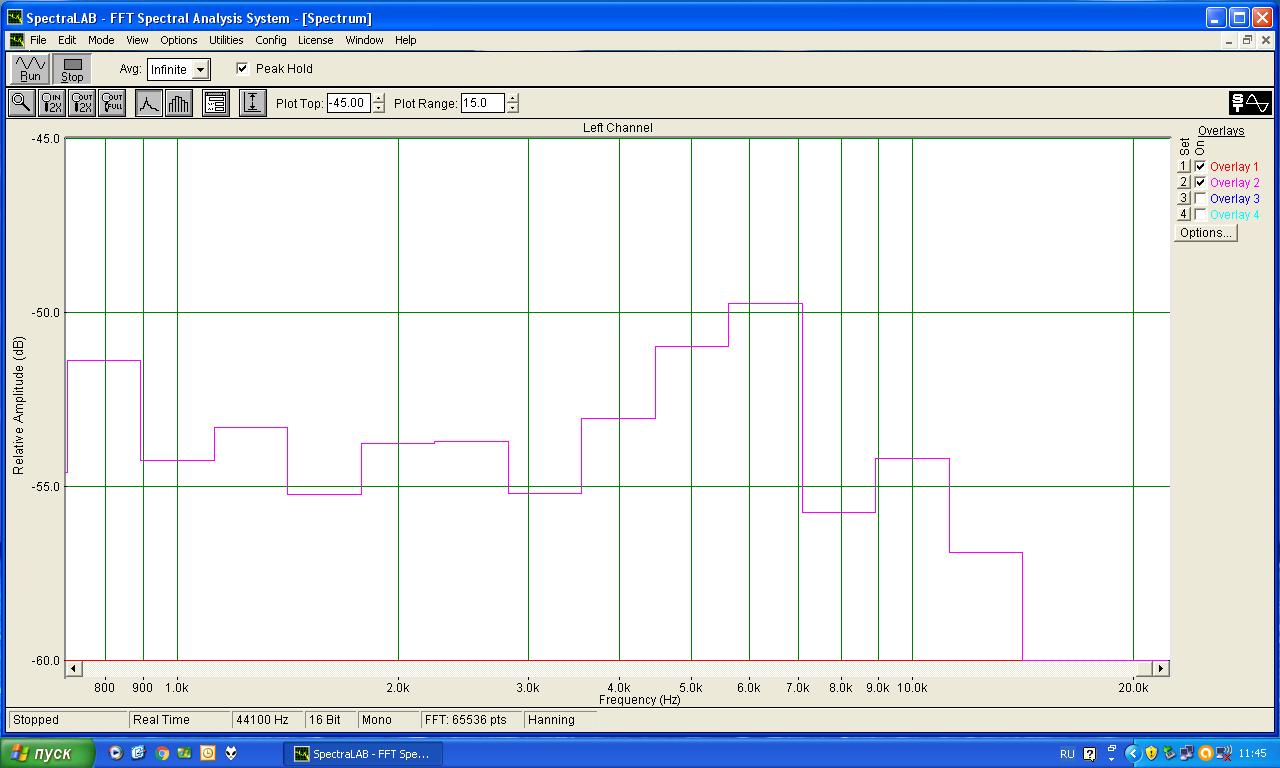This screenshot has height=768, width=1280.
Task: Click the frequency scrollbar right arrow
Action: tap(1160, 668)
